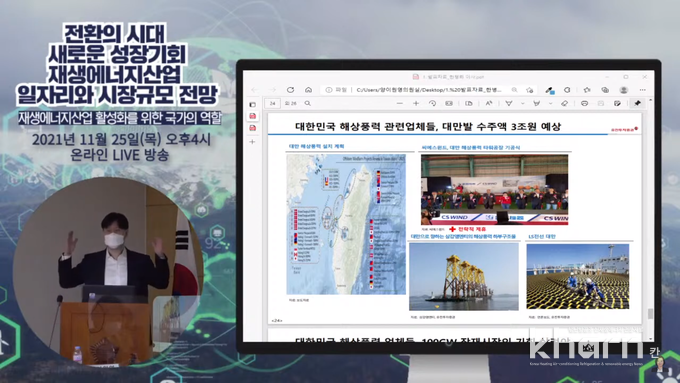Toggle the Draw pen tool
The width and height of the screenshot is (680, 383).
[x=509, y=104]
